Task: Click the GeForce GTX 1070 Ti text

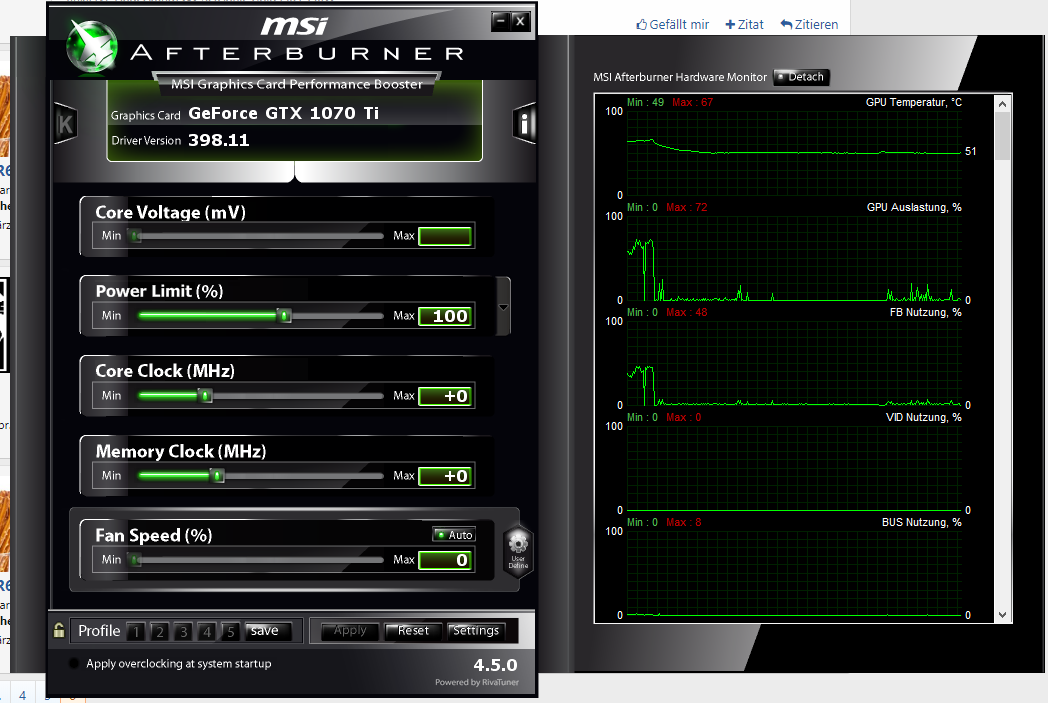Action: [x=283, y=113]
